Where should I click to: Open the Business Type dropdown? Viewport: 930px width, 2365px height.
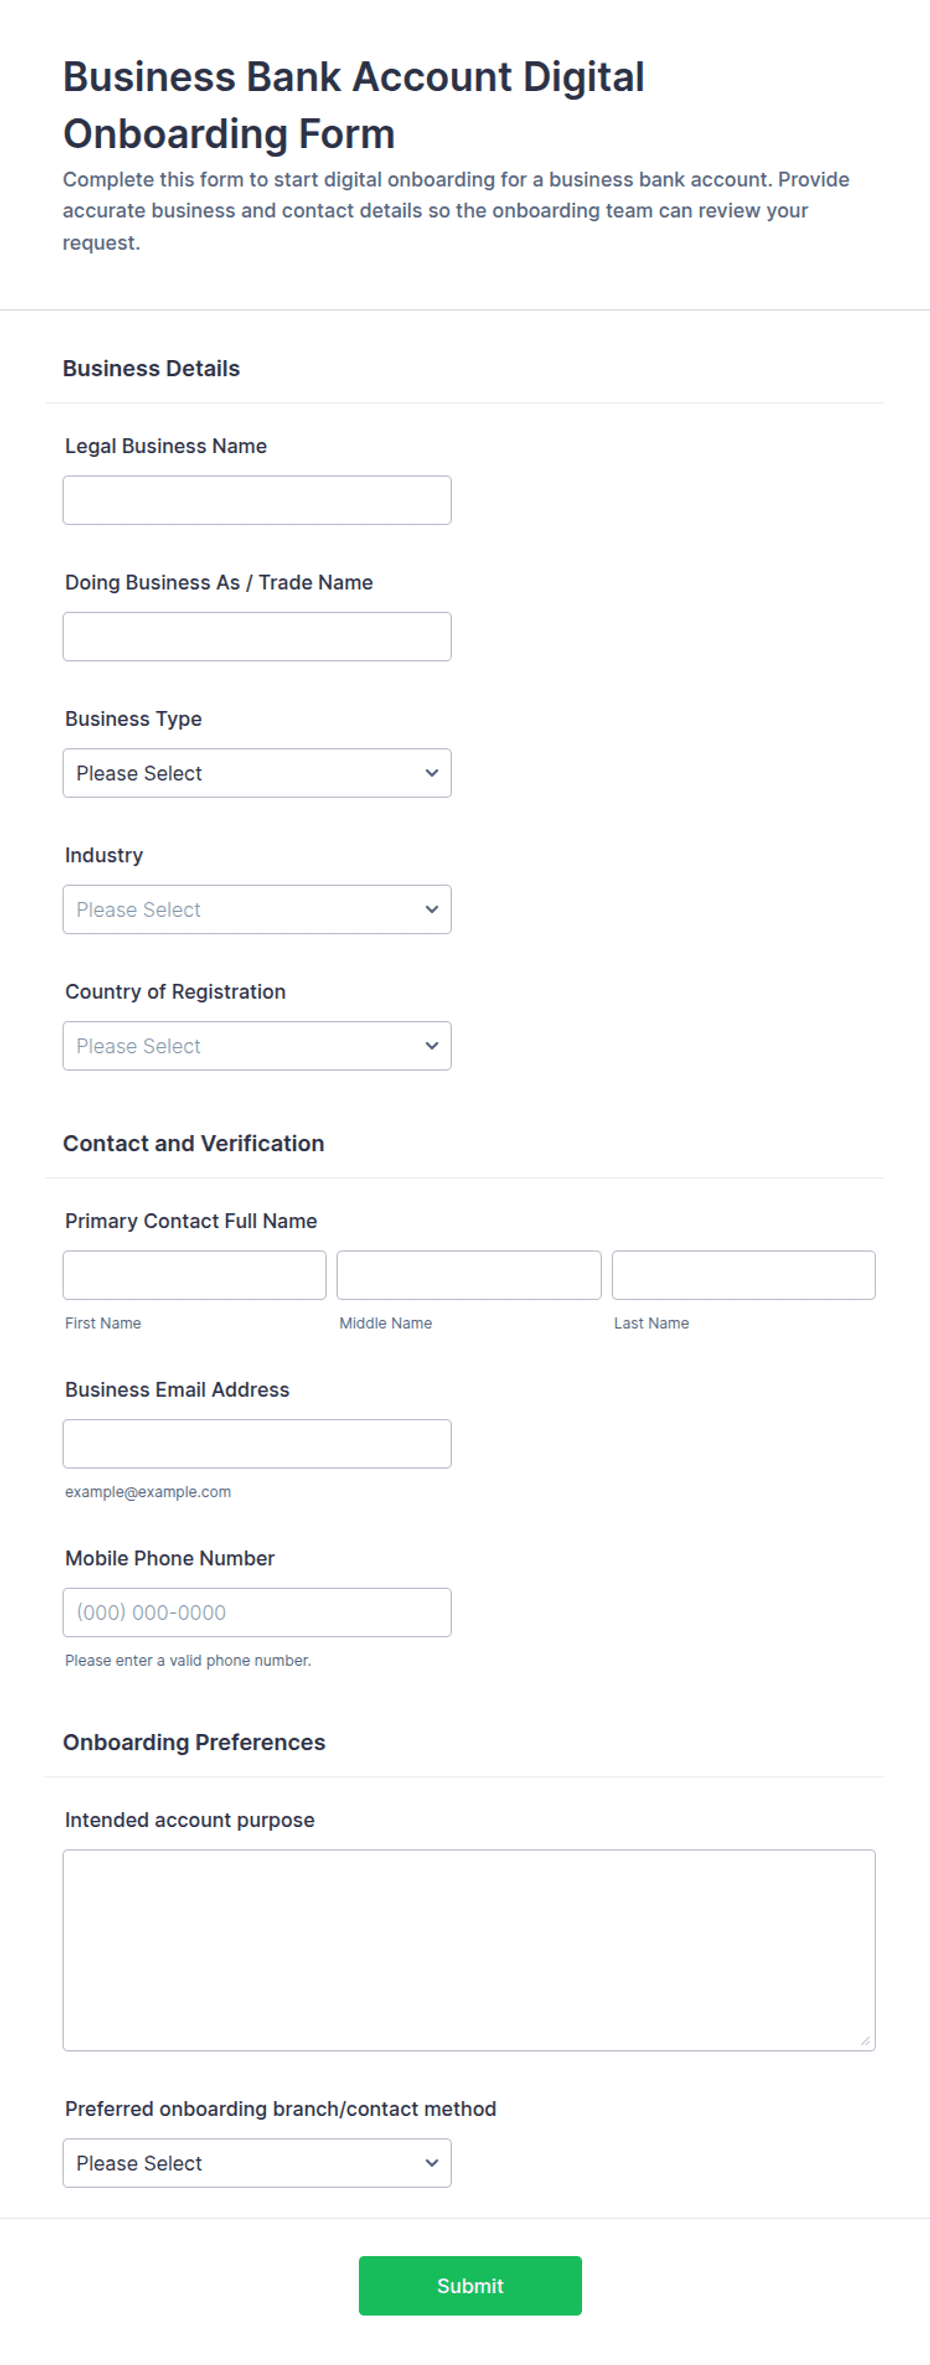257,773
